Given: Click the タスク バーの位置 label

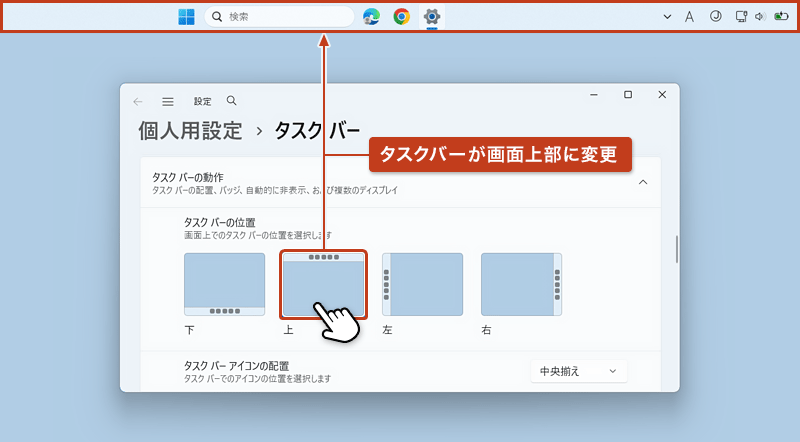Looking at the screenshot, I should tap(219, 223).
